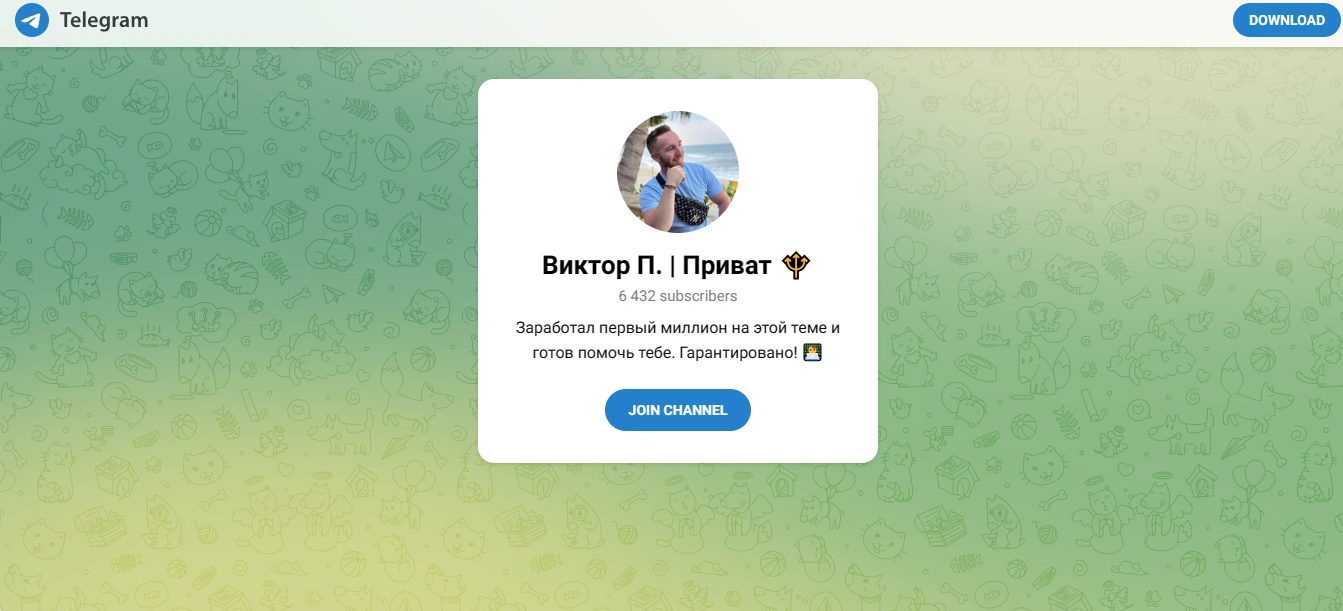Click the "6 432 subscribers" count
The height and width of the screenshot is (611, 1343).
[x=678, y=296]
